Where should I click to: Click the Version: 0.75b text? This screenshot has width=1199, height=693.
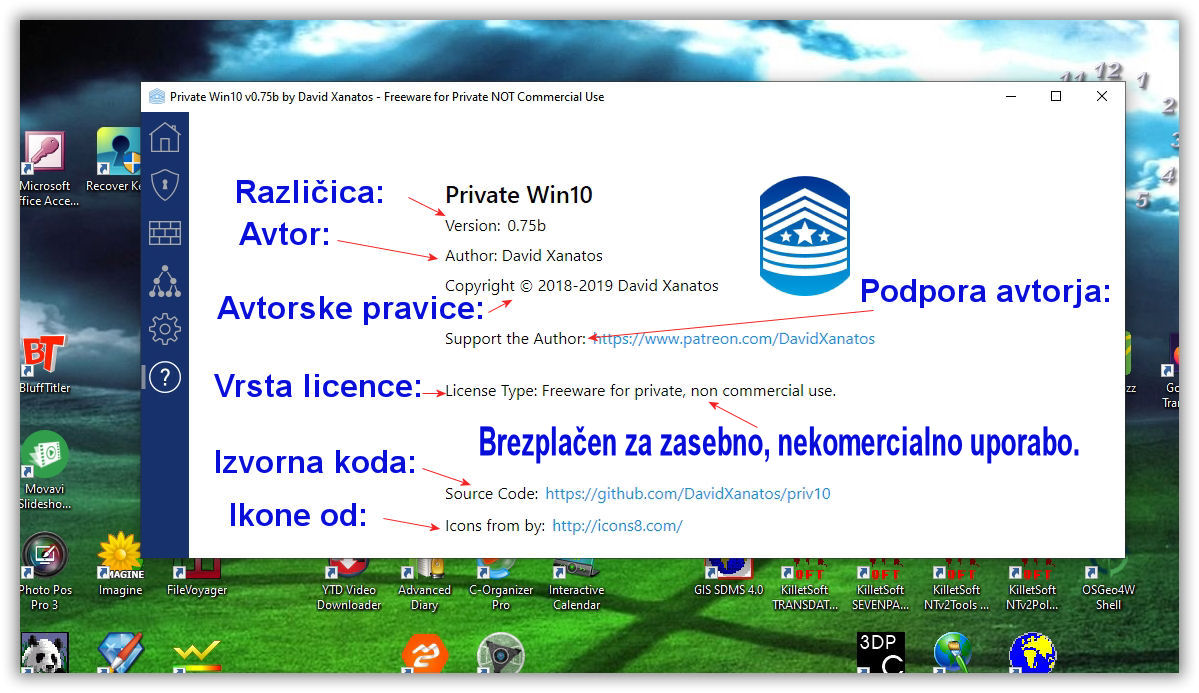(496, 226)
